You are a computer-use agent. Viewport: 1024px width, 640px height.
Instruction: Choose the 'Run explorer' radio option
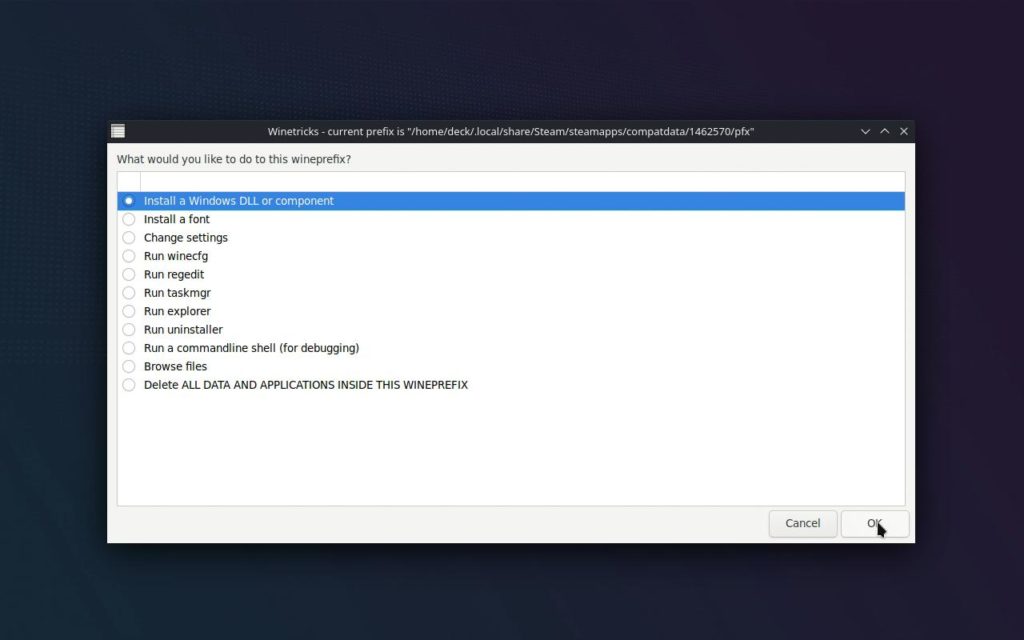pos(129,312)
